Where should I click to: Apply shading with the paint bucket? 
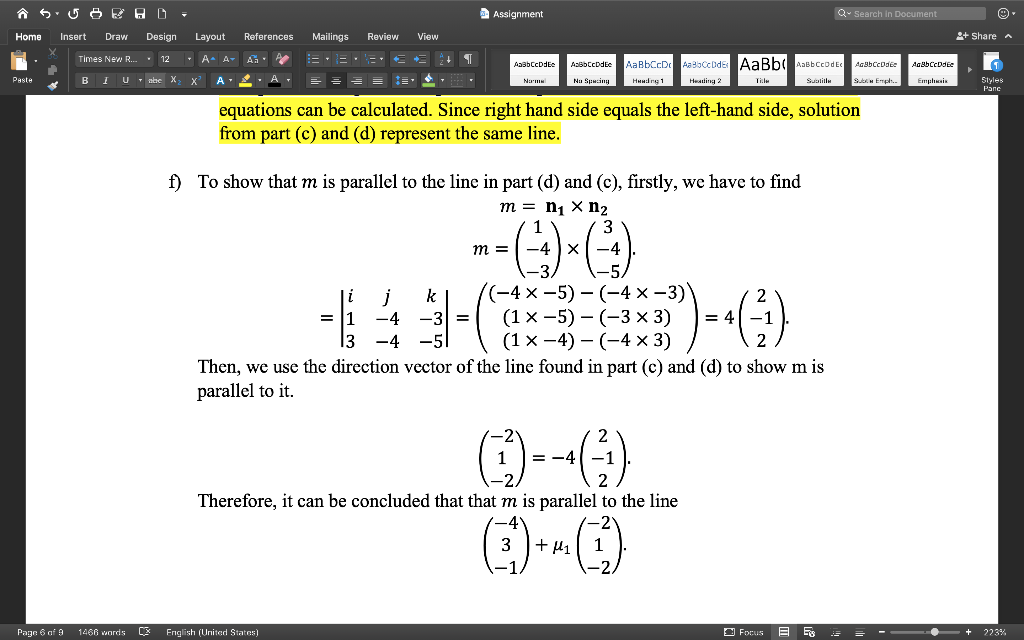(x=429, y=80)
